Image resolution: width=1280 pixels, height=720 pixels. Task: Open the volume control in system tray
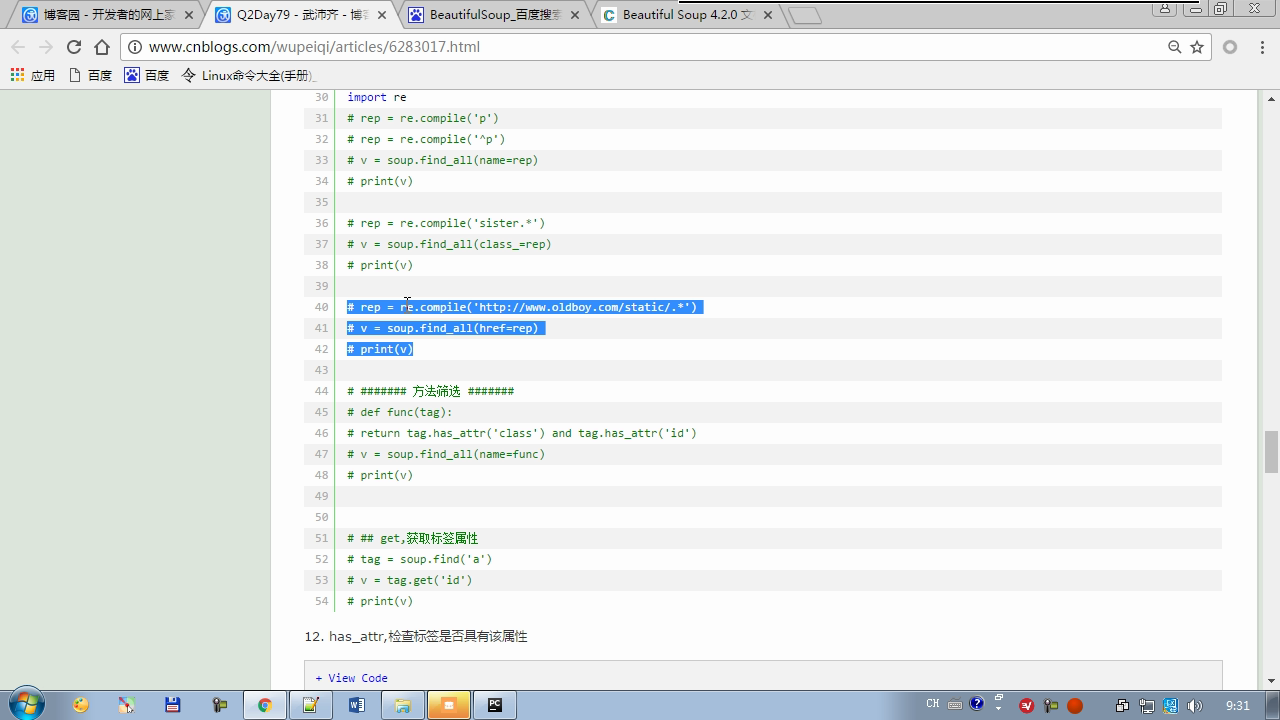click(1195, 705)
